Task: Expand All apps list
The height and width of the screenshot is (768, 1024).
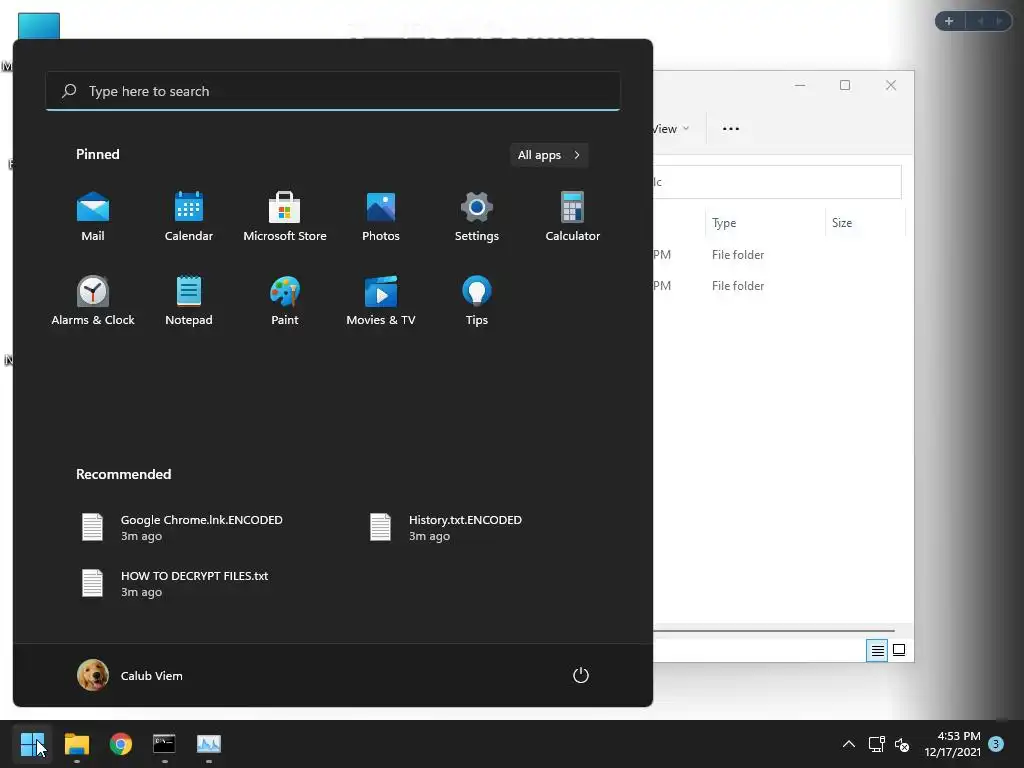Action: tap(549, 155)
